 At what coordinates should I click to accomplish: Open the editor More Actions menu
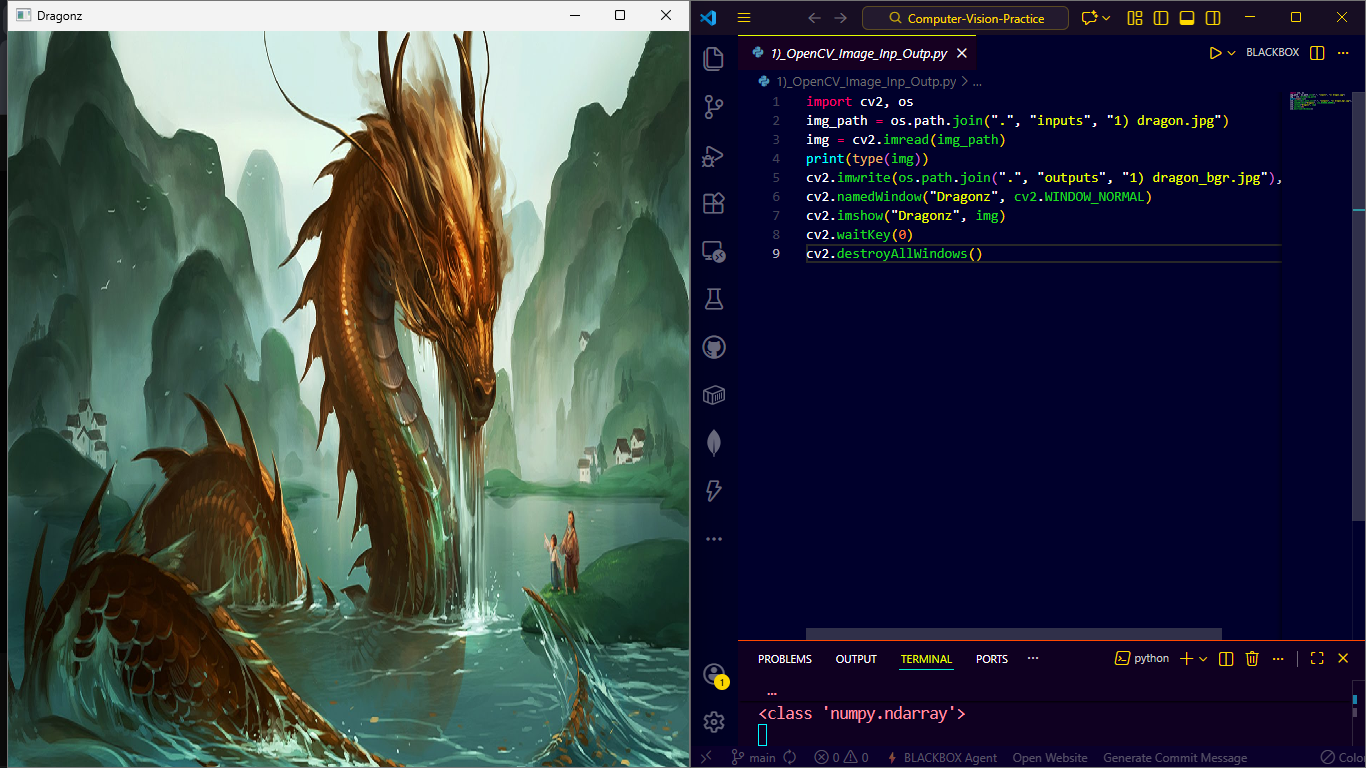pyautogui.click(x=1344, y=53)
